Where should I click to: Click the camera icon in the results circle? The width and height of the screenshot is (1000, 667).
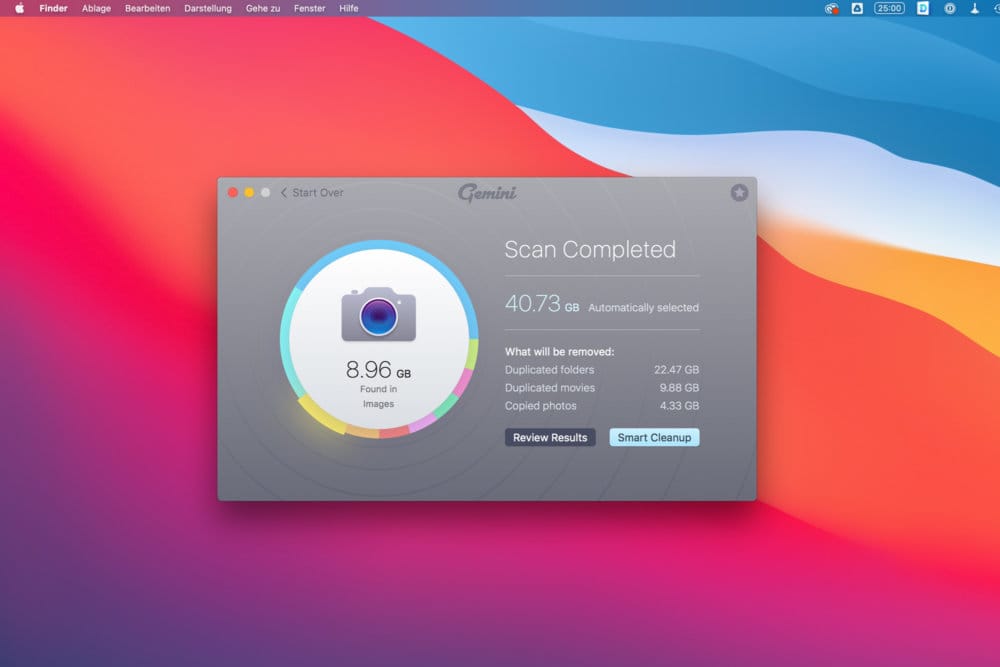(379, 314)
